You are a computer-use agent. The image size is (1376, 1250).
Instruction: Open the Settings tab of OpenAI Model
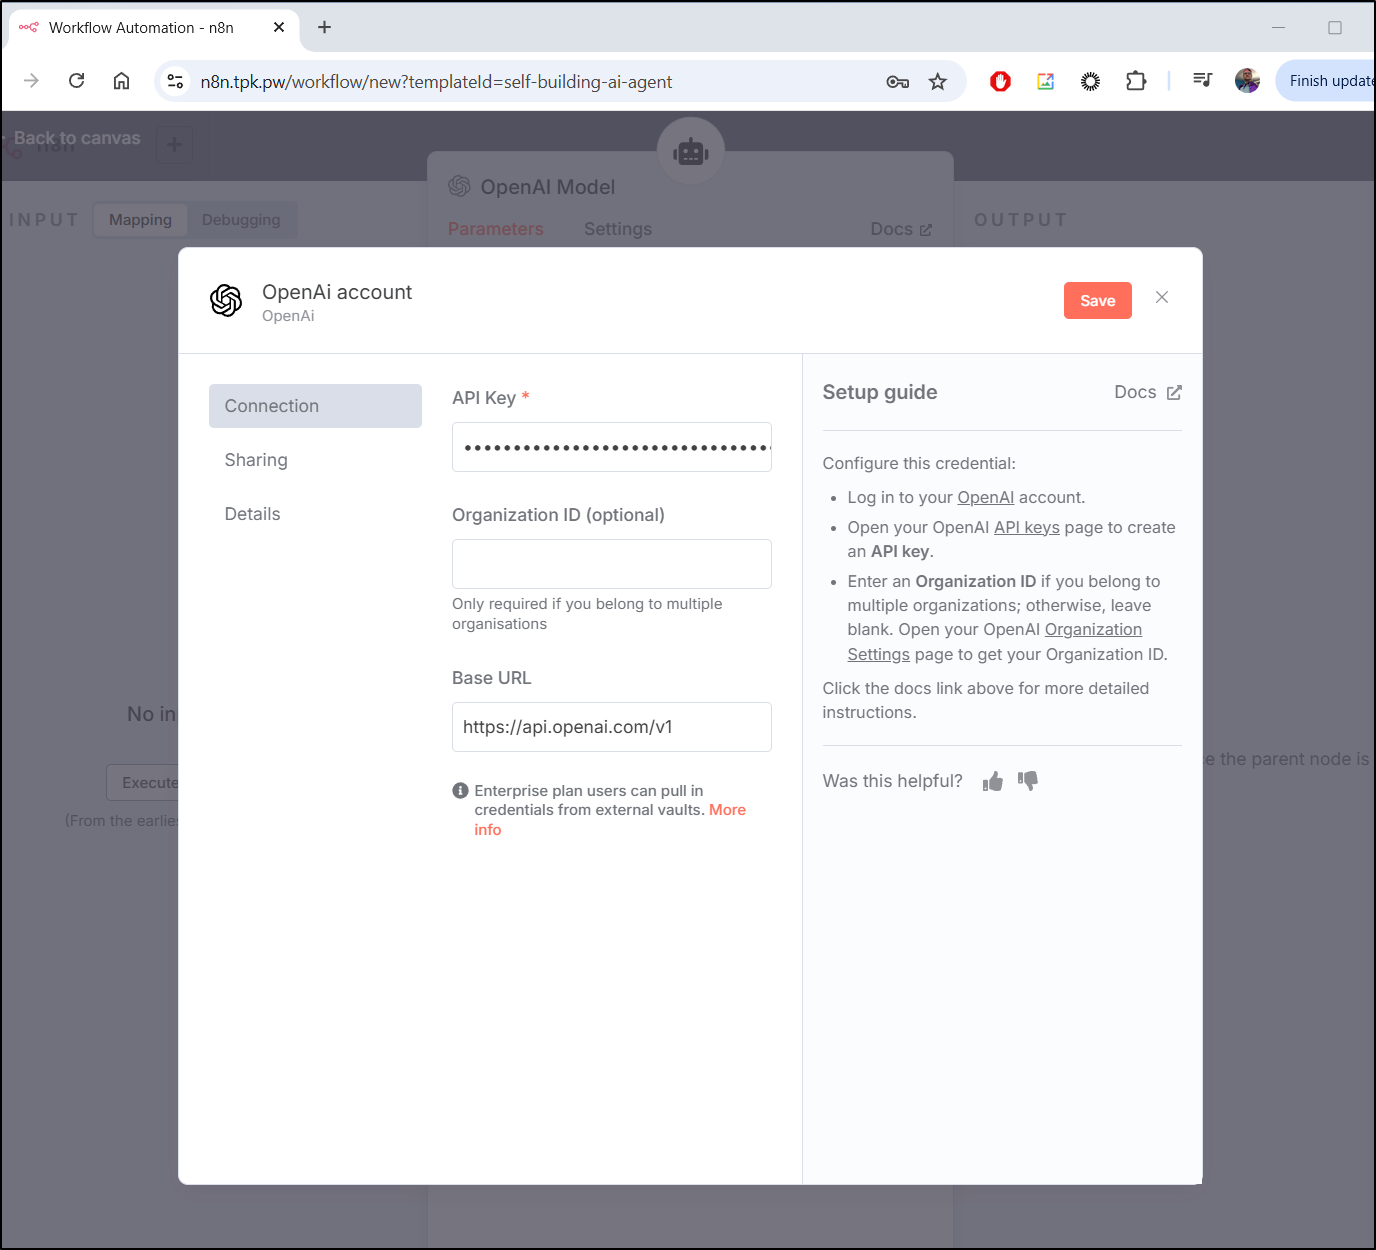pyautogui.click(x=618, y=229)
